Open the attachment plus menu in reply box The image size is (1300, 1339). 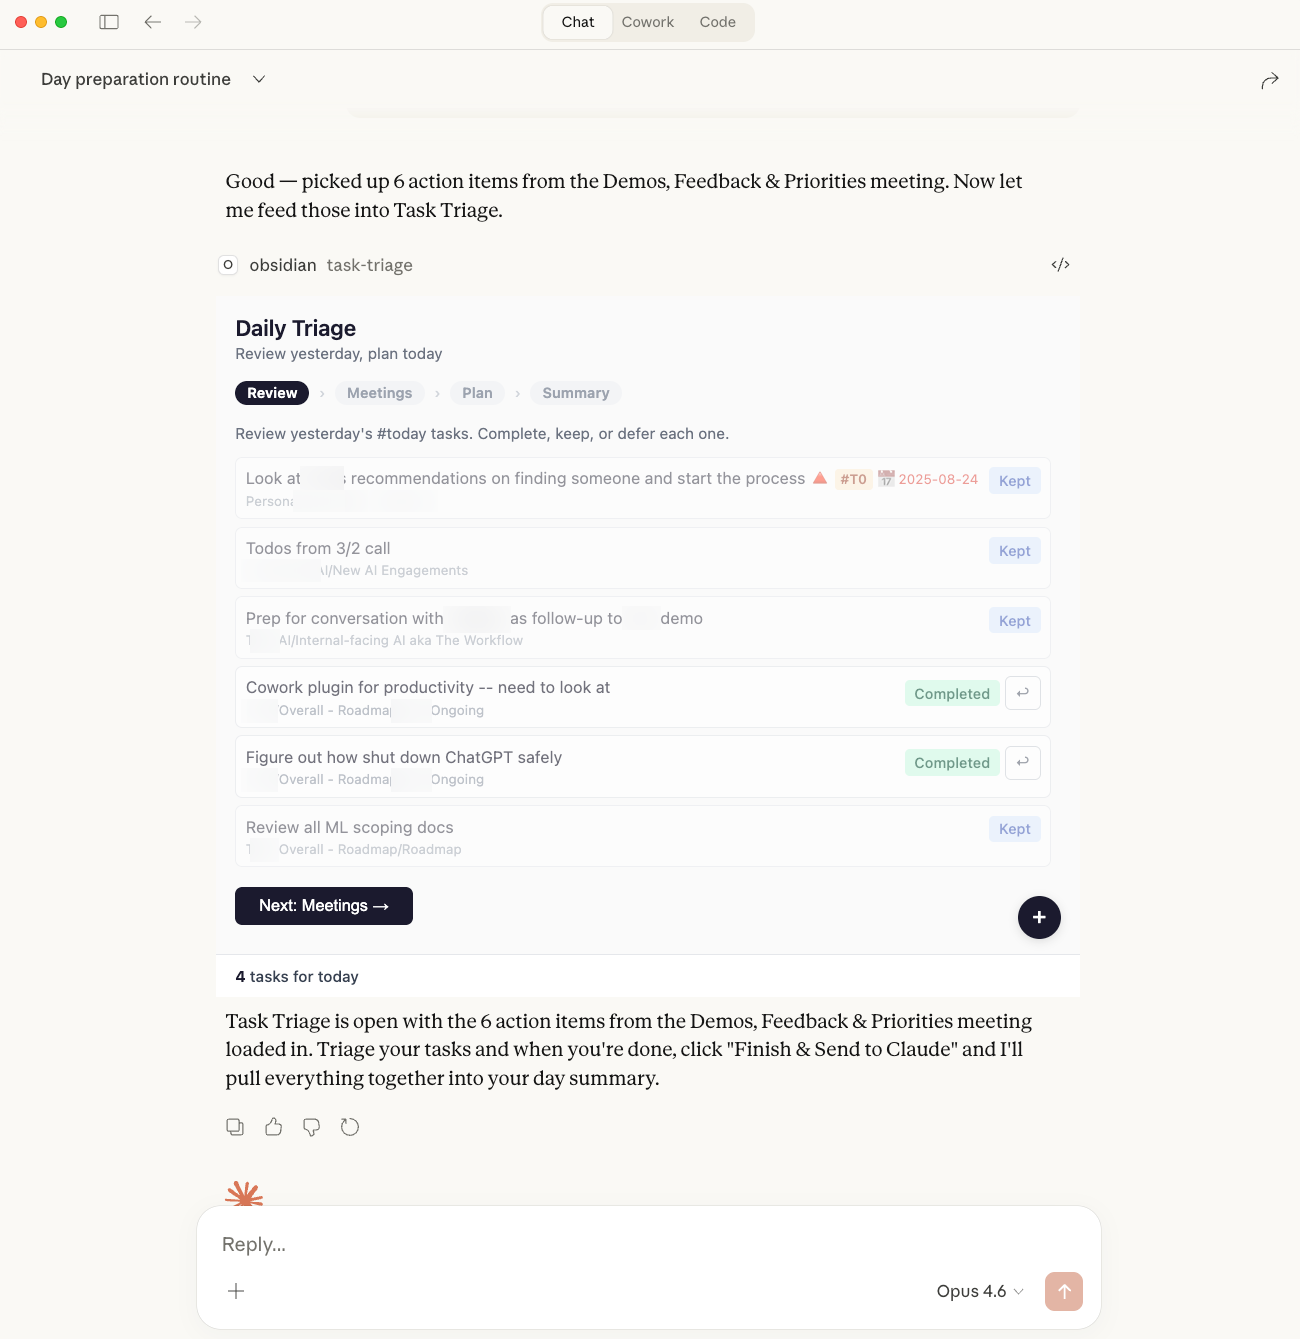(x=236, y=1291)
